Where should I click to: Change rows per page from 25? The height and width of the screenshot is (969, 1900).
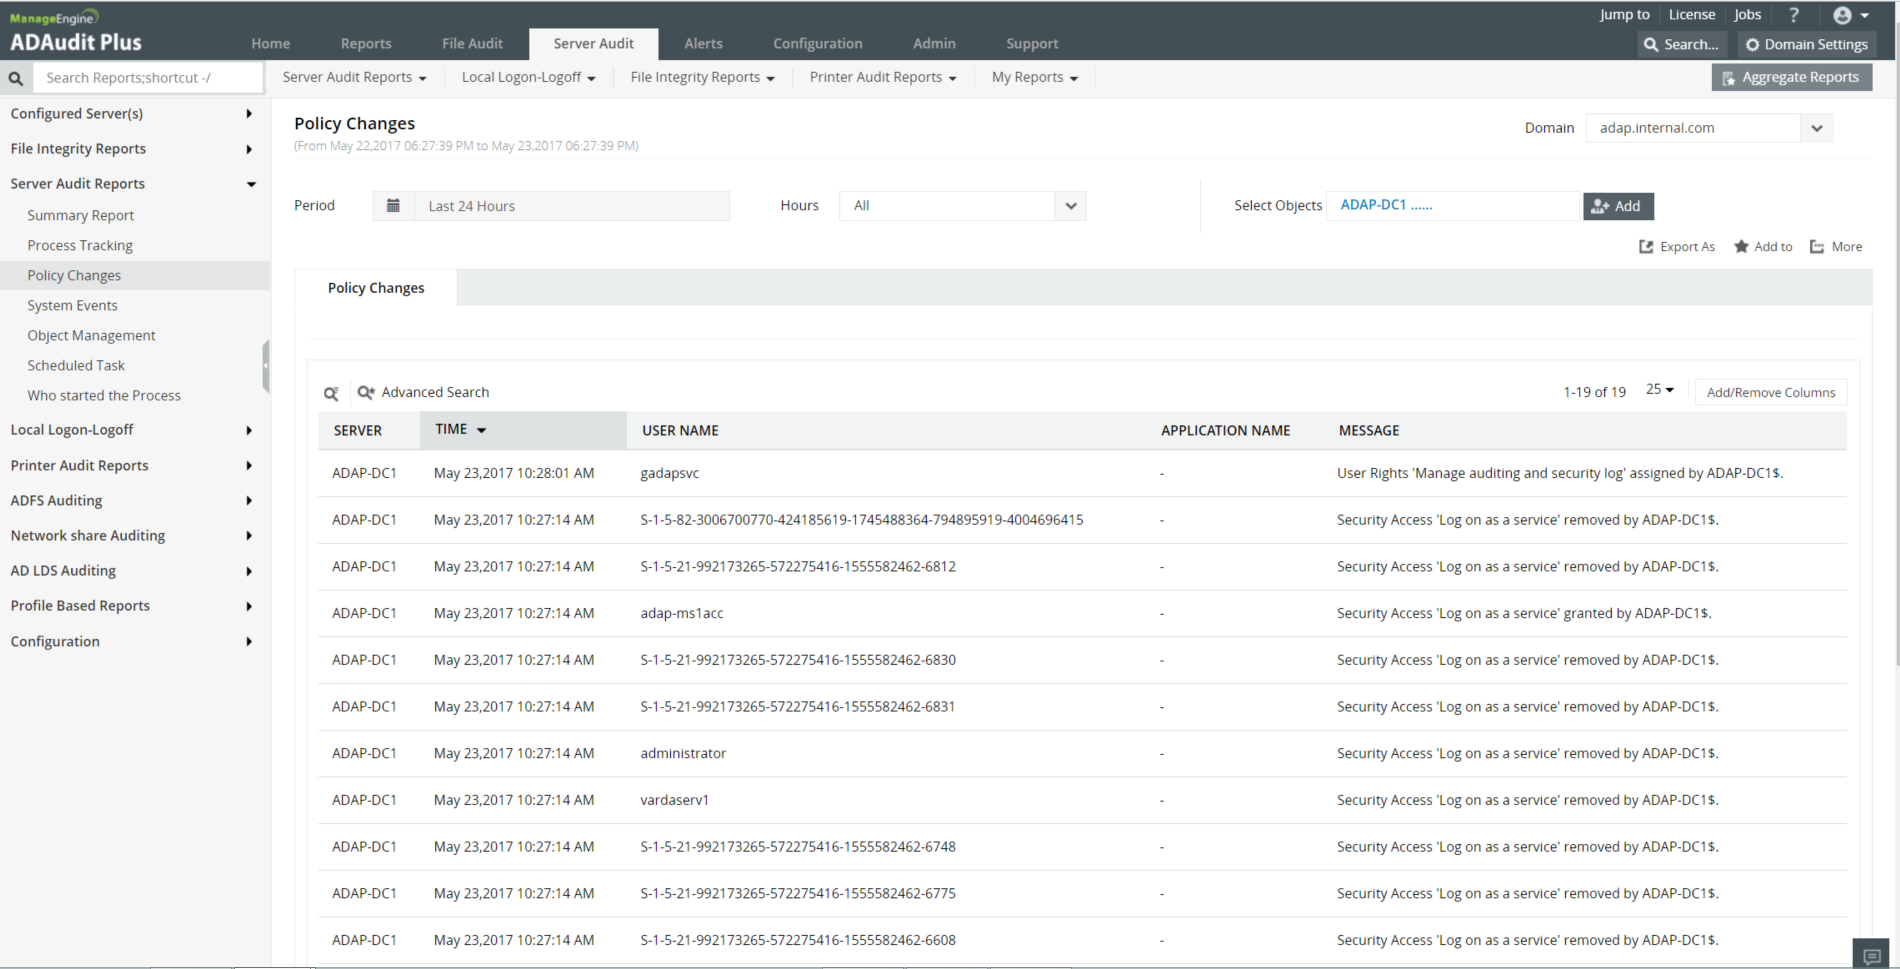click(1659, 390)
